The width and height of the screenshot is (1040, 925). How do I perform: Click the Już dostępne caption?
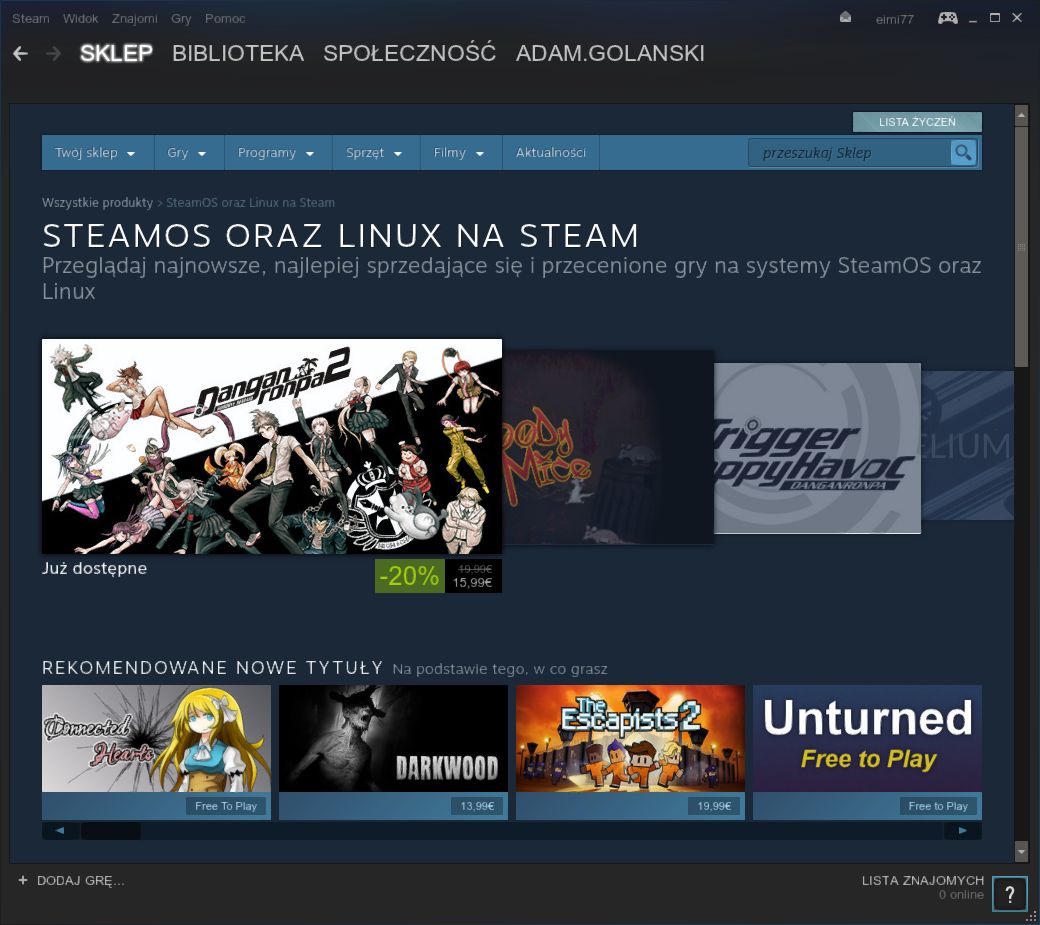click(94, 568)
